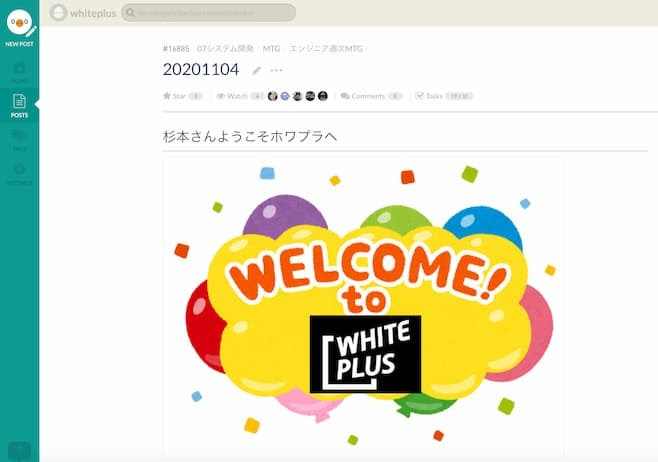Click the first watcher avatar
This screenshot has width=658, height=462.
click(x=273, y=96)
